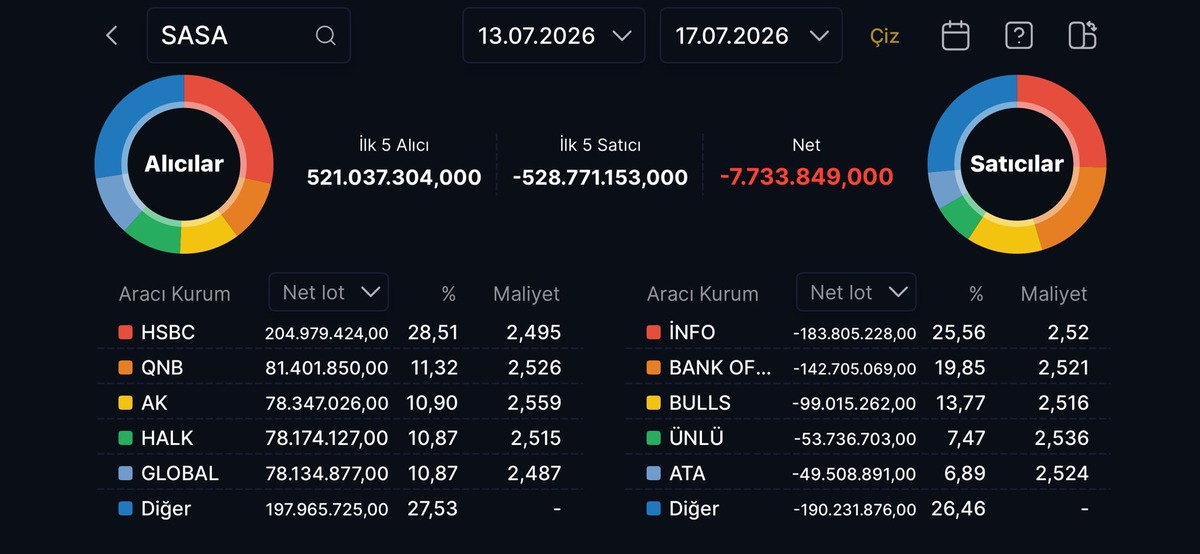
Task: Click the layout switch icon
Action: click(x=1083, y=35)
